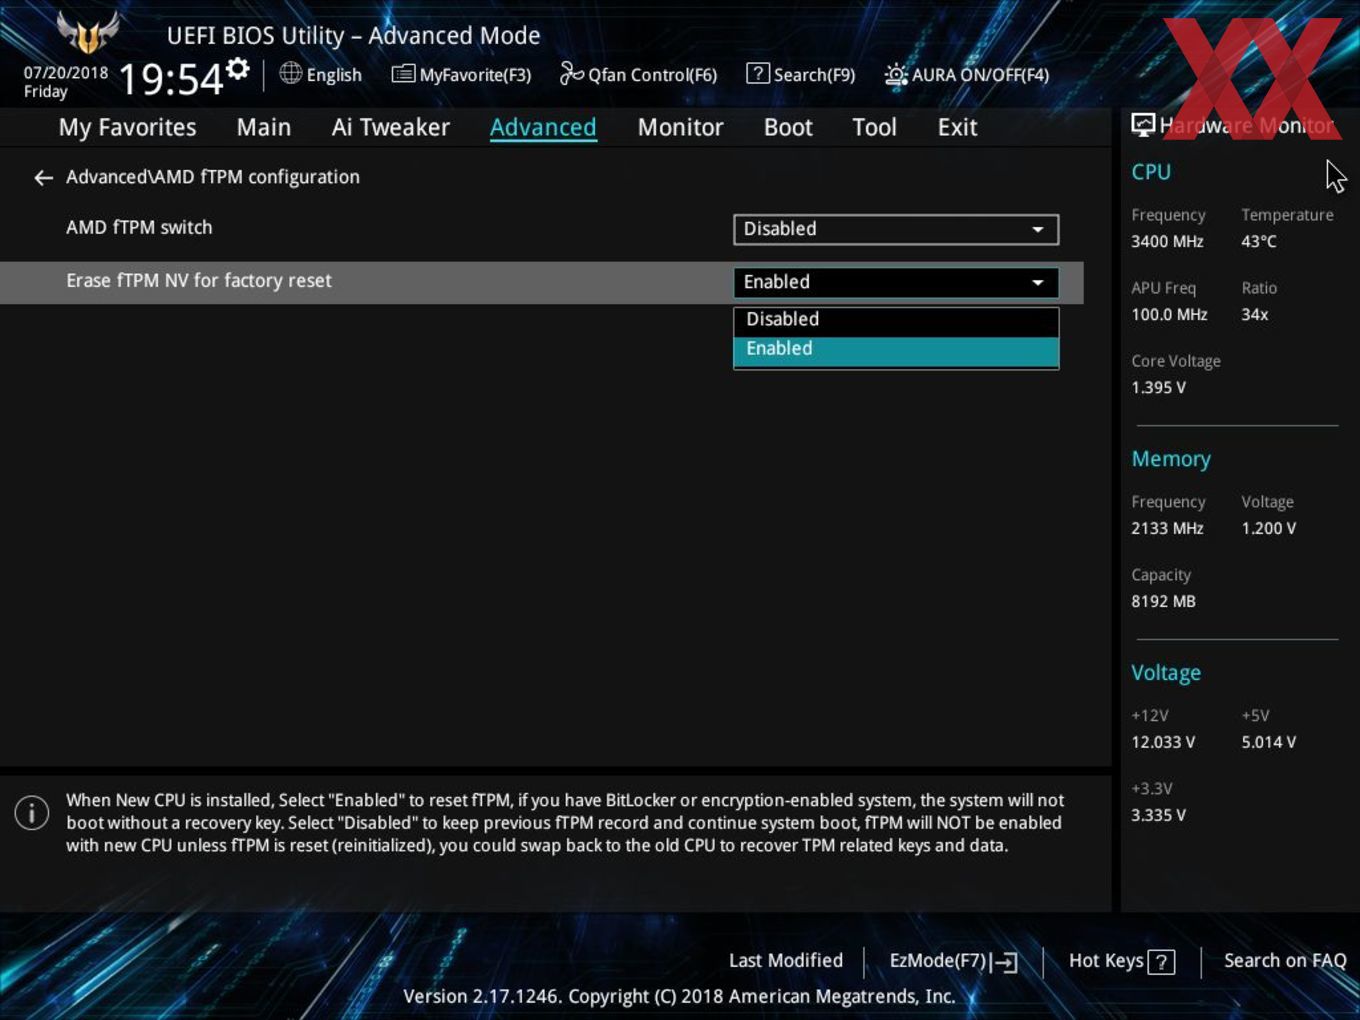The image size is (1360, 1020).
Task: Open the My Favorites tab
Action: point(127,128)
